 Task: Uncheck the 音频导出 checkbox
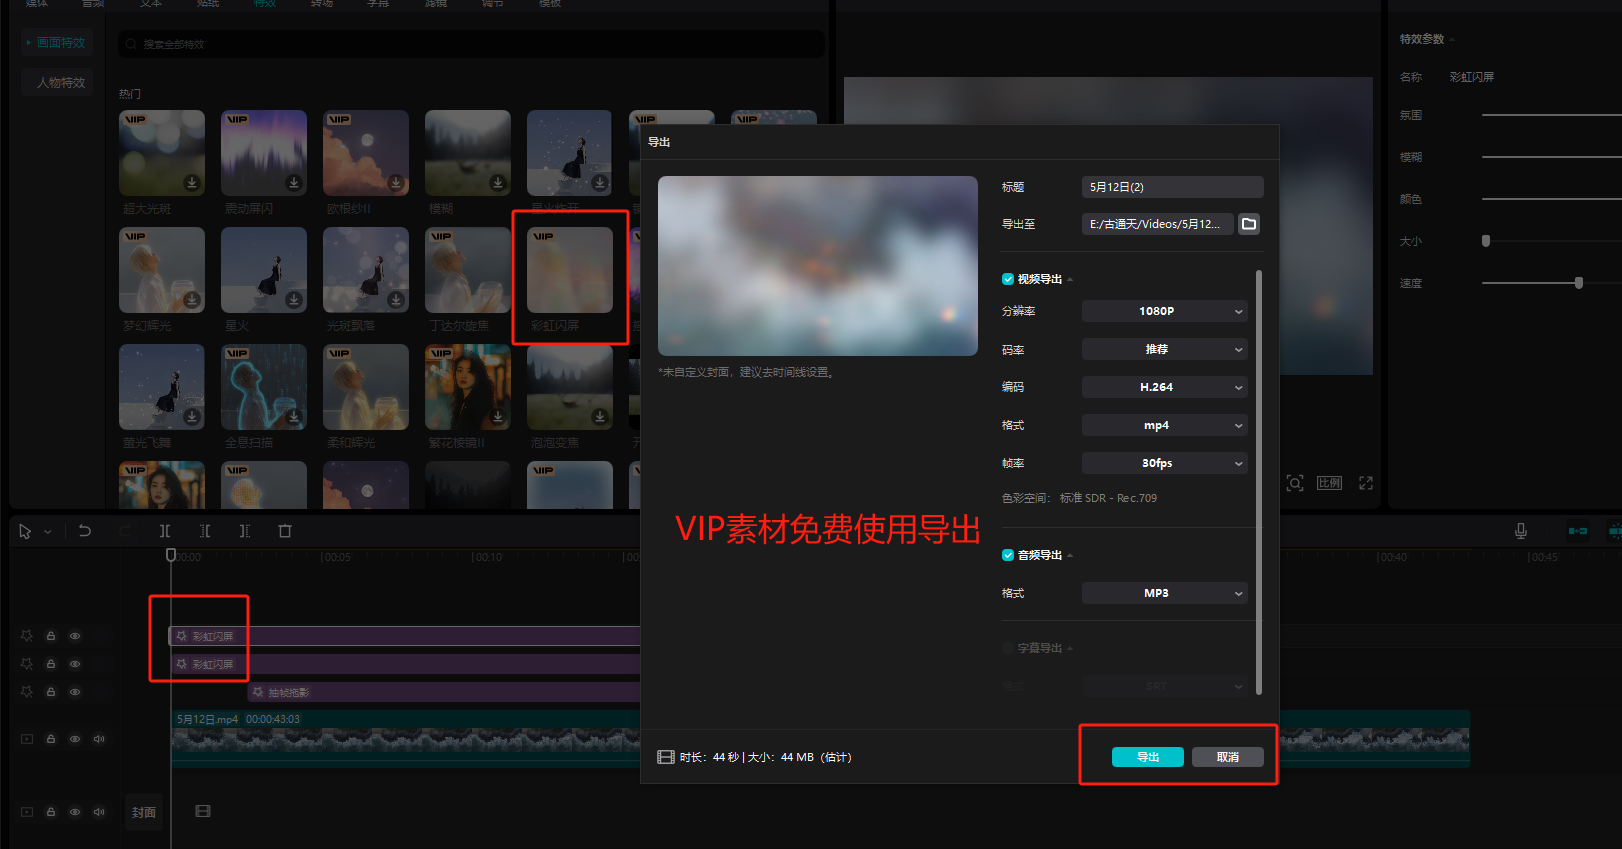coord(1008,555)
